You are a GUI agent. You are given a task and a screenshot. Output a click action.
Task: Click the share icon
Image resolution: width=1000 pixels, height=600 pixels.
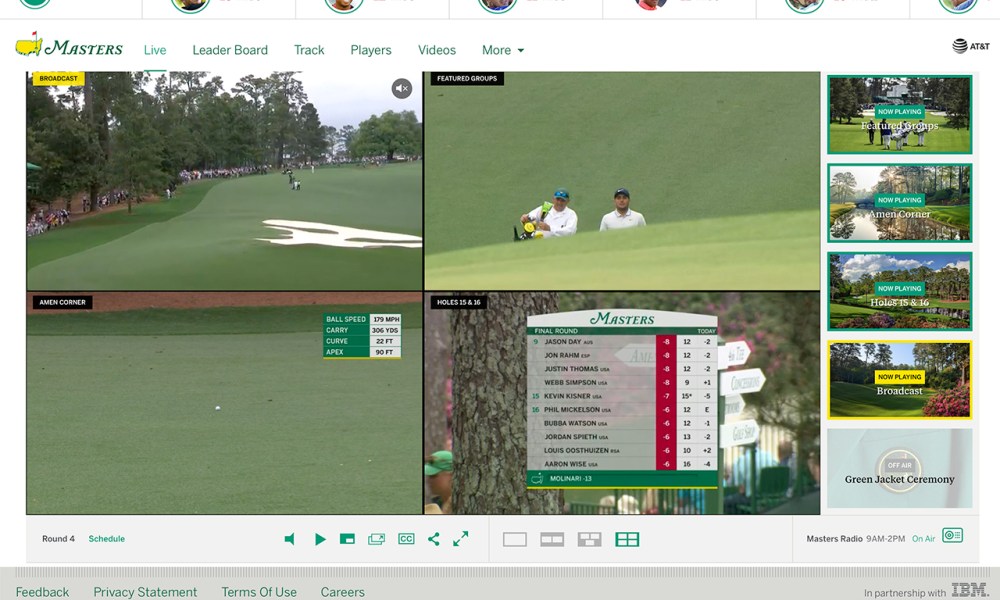coord(434,539)
